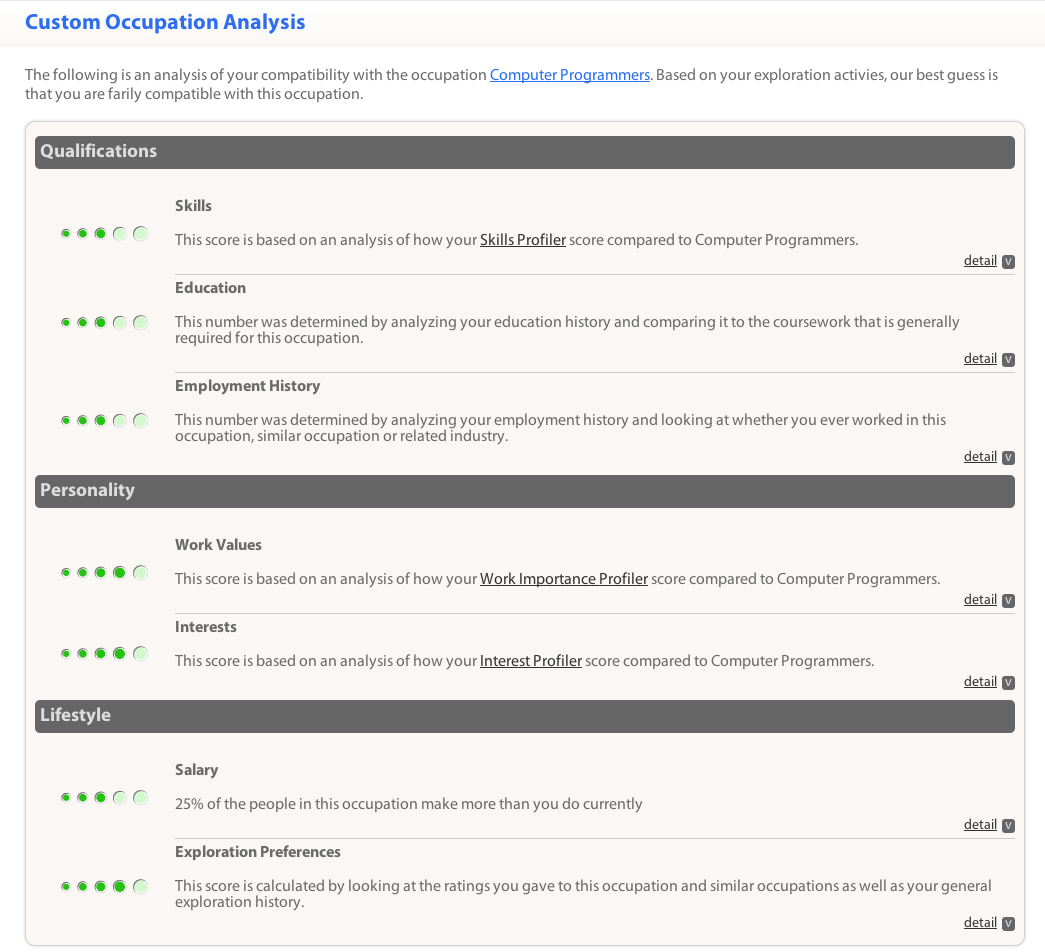Expand the Work Values detail chevron
Screen dimensions: 1045x952
click(1008, 600)
